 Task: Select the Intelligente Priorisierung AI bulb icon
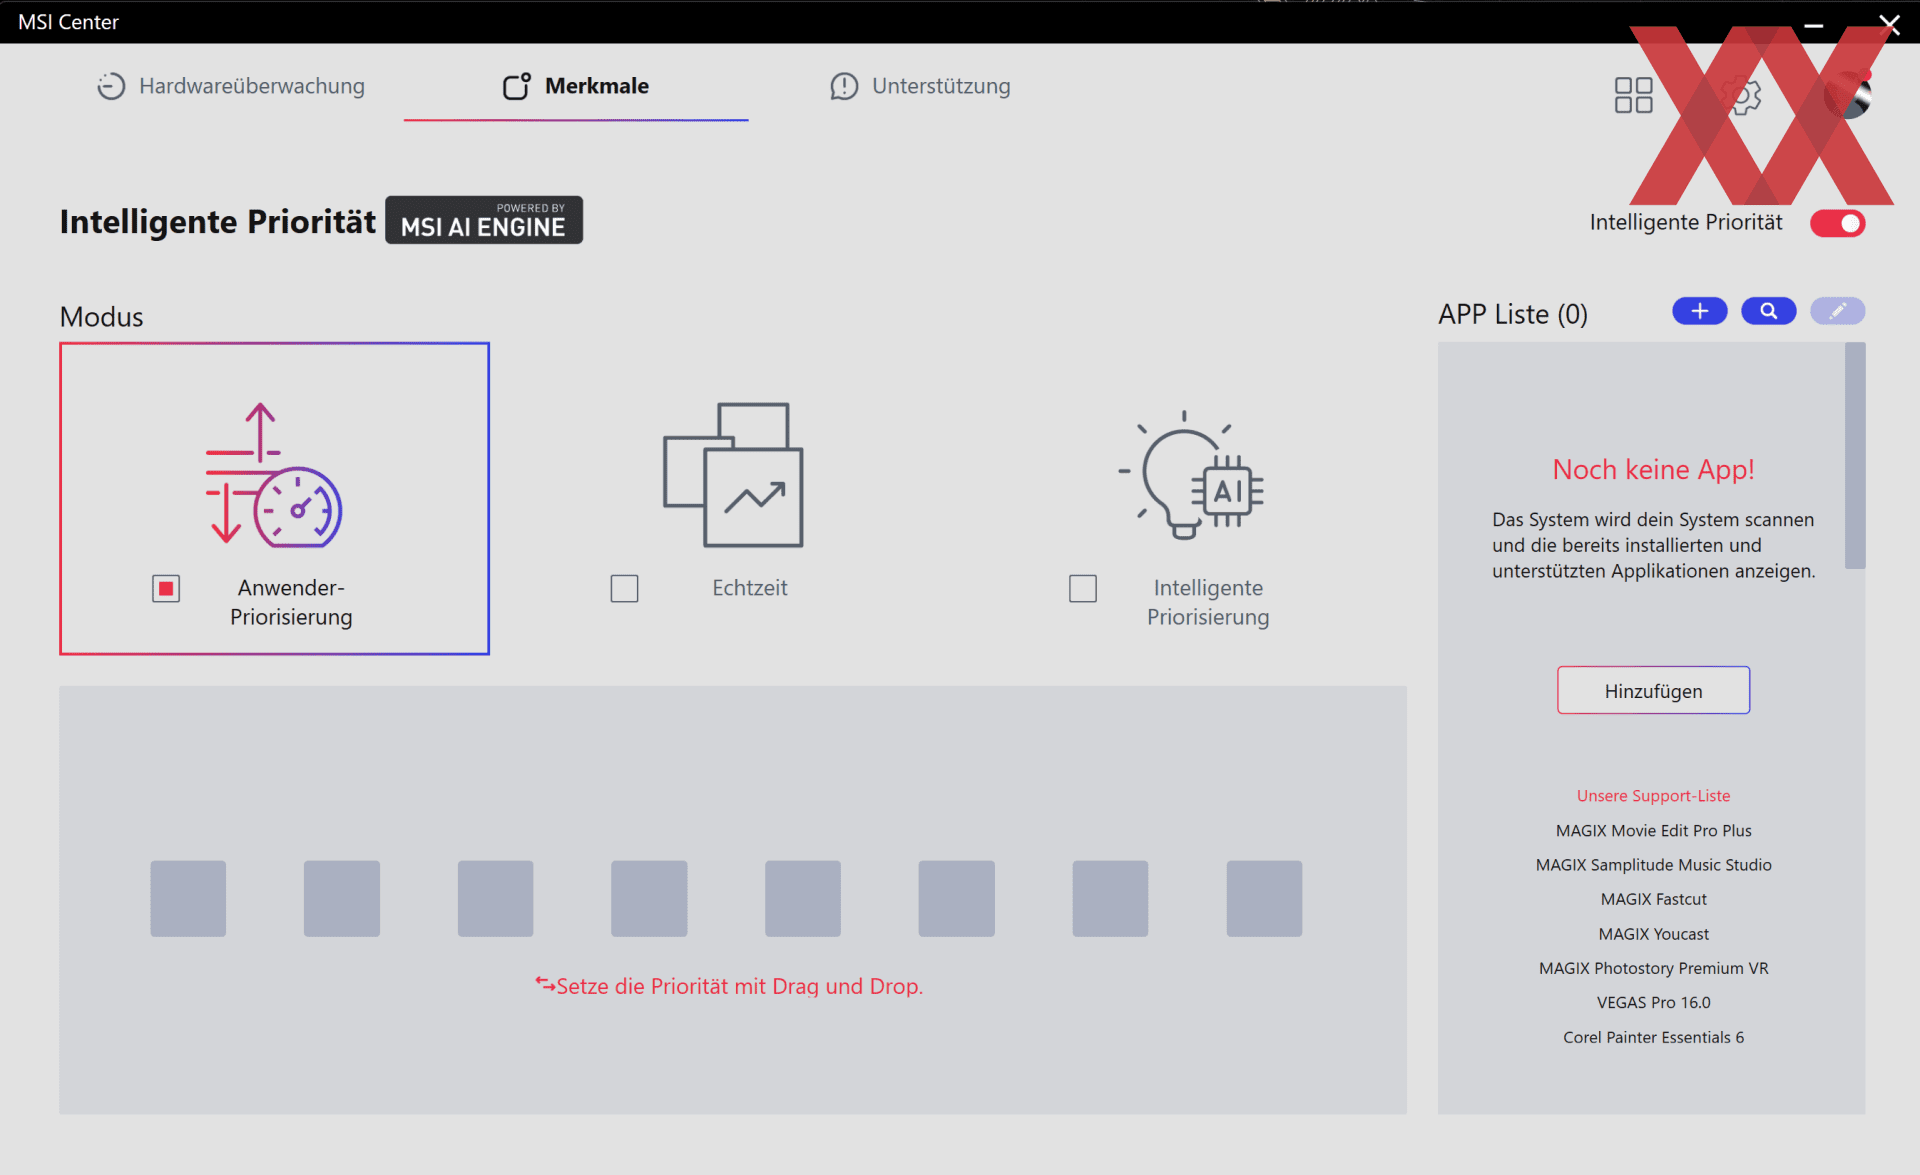(1191, 474)
